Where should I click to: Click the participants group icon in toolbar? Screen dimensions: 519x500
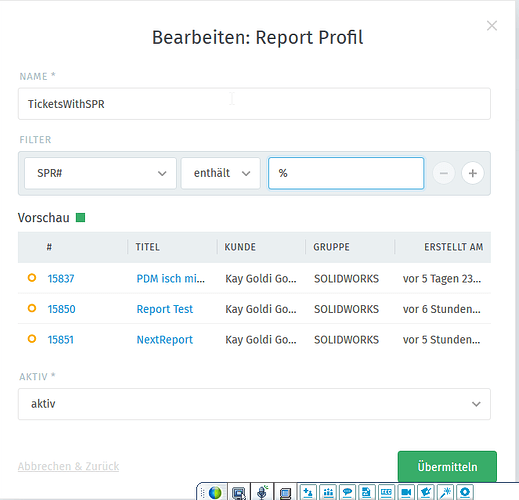click(x=328, y=492)
